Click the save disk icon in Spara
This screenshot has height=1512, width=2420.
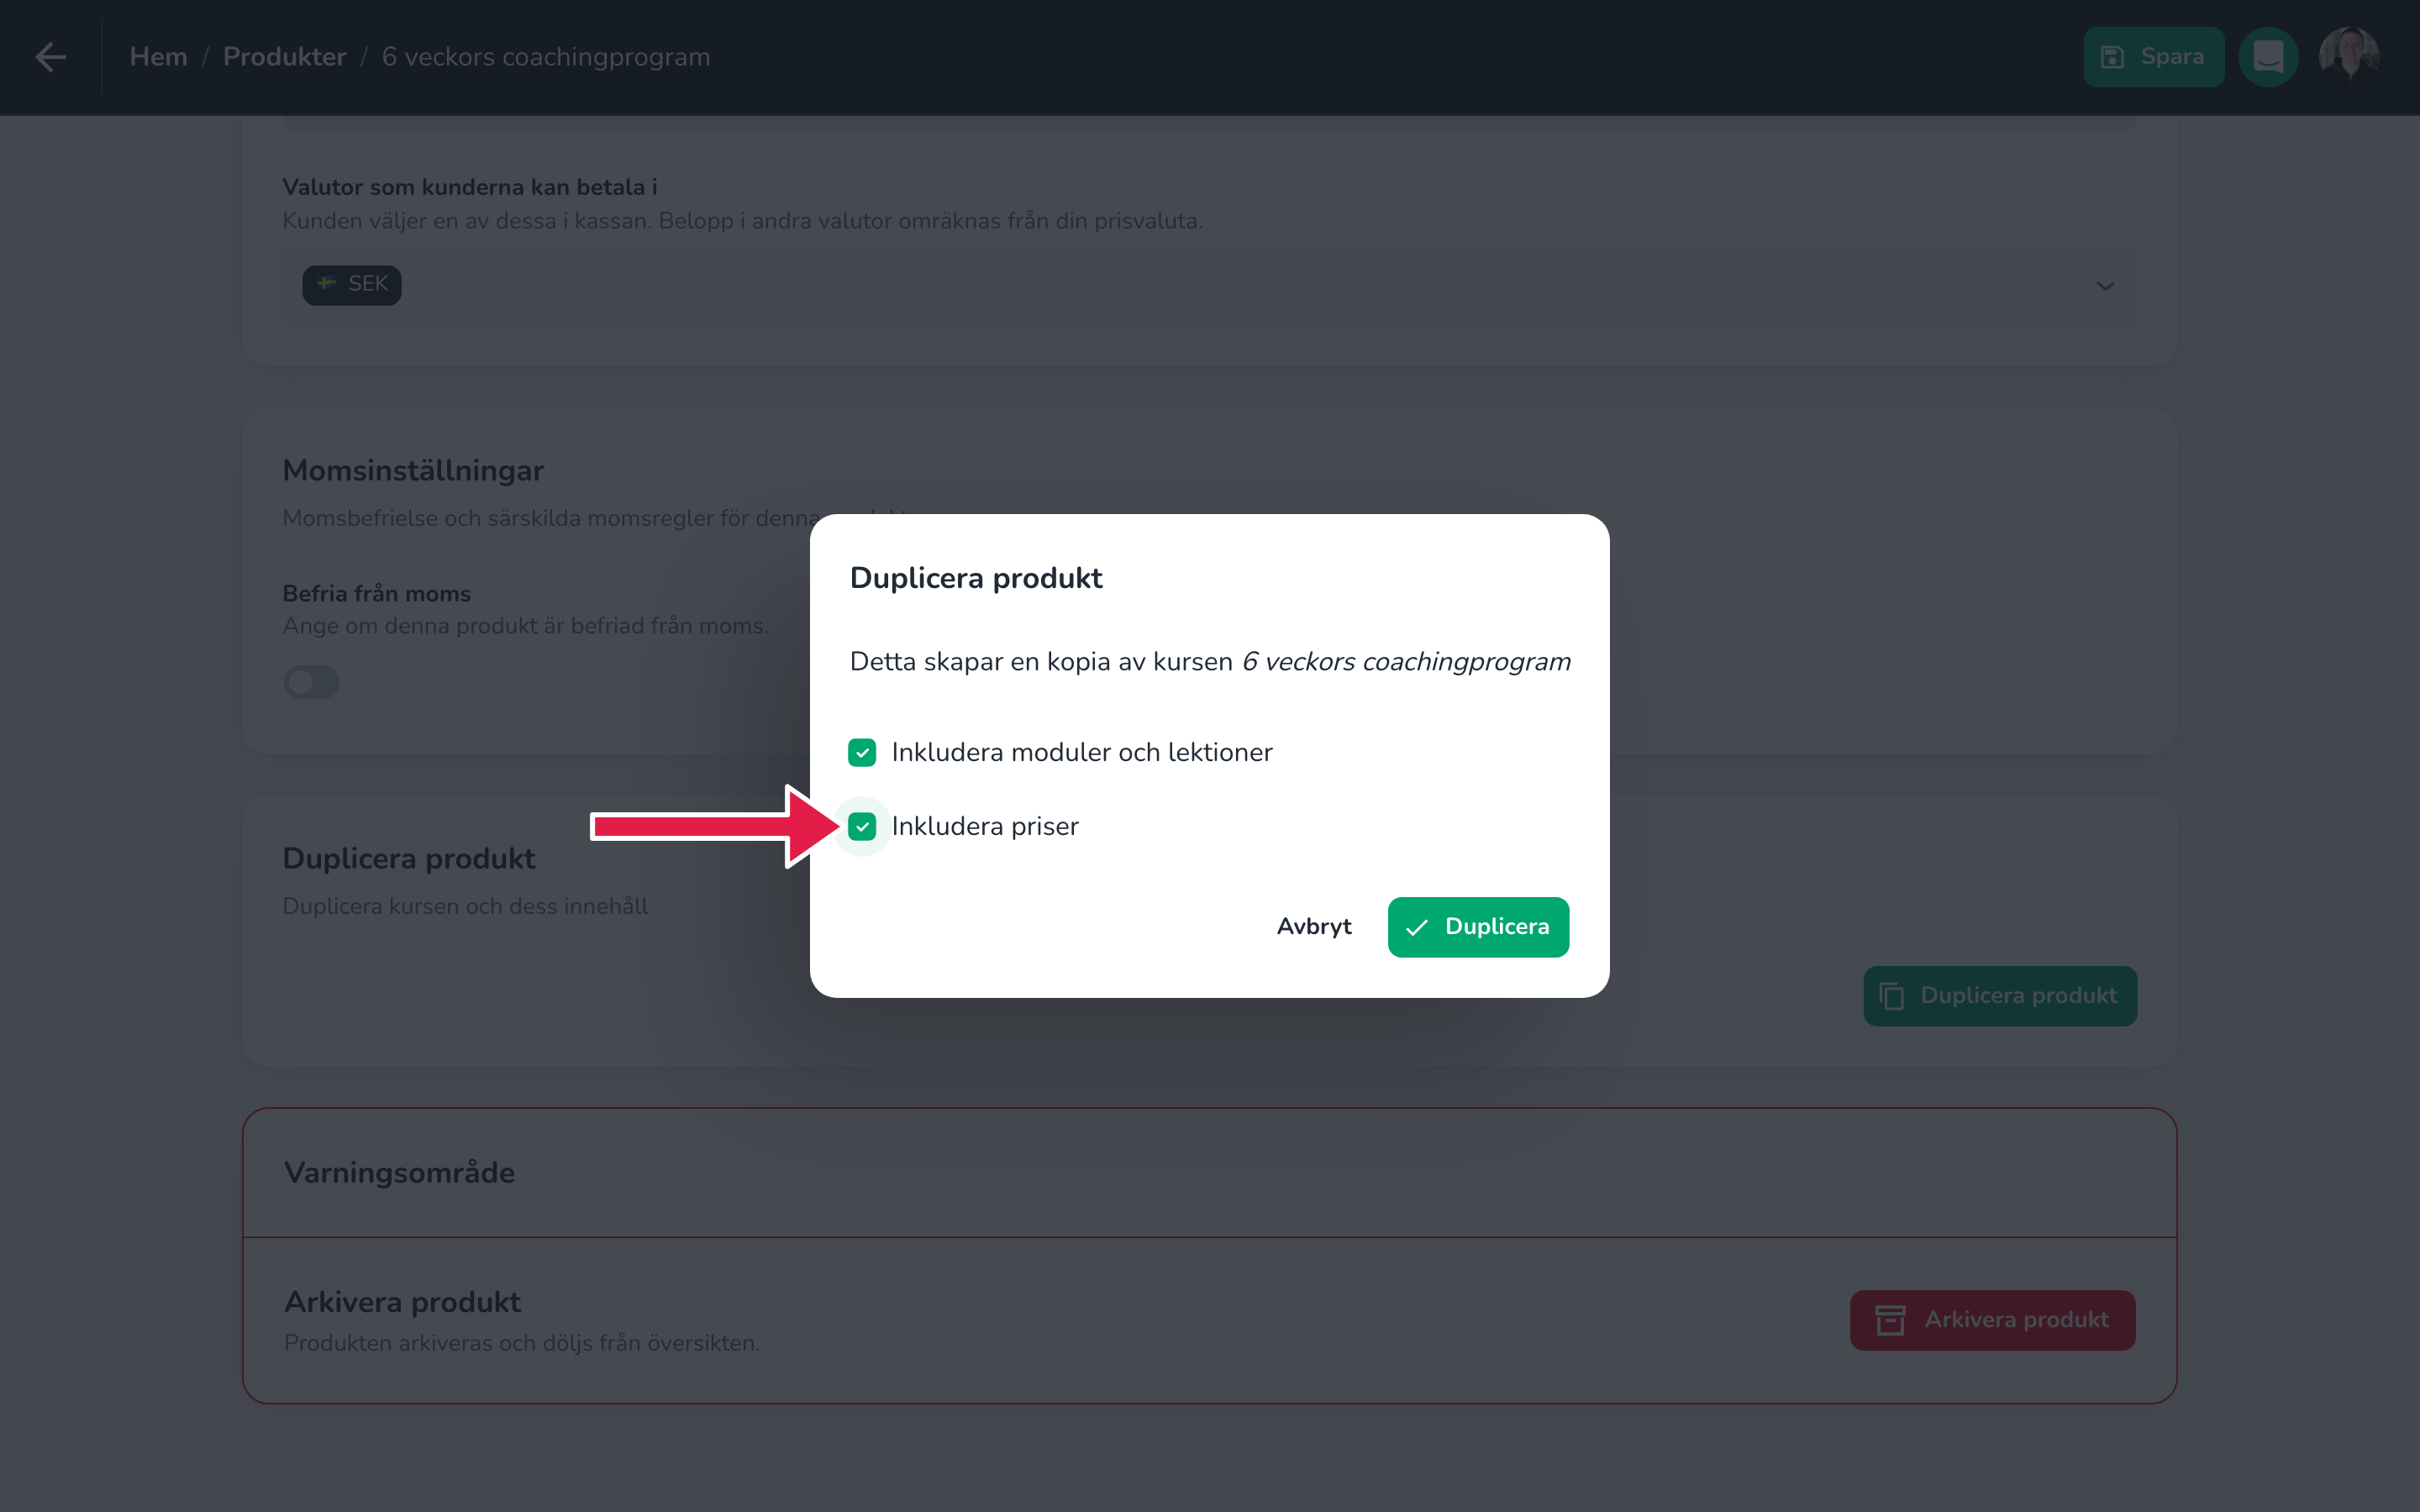[2112, 57]
